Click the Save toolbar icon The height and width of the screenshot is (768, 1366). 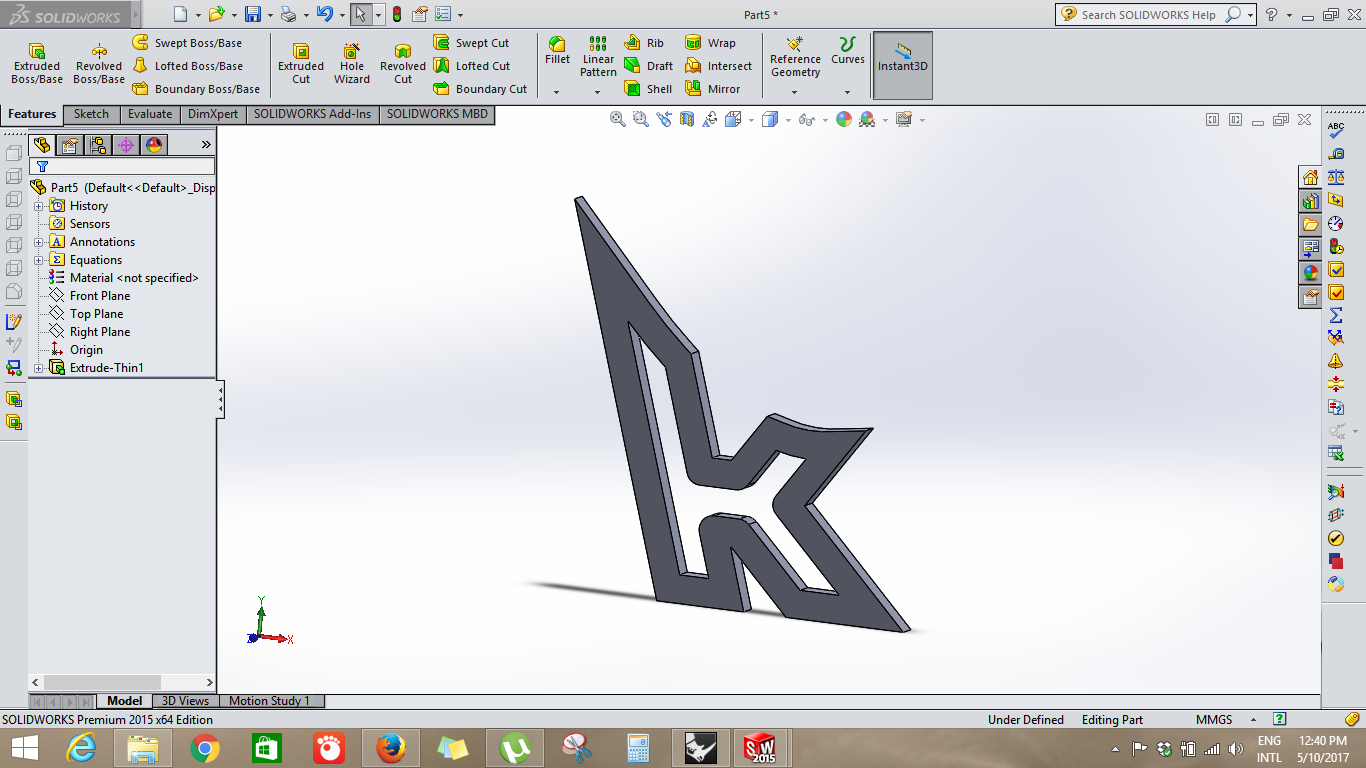click(253, 14)
